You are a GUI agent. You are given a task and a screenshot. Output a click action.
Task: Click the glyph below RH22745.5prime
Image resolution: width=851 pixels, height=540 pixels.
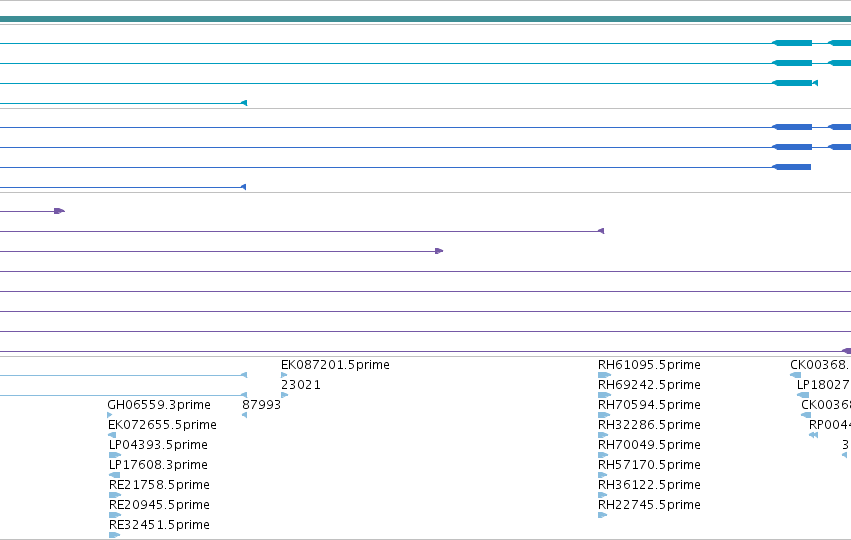tap(602, 515)
